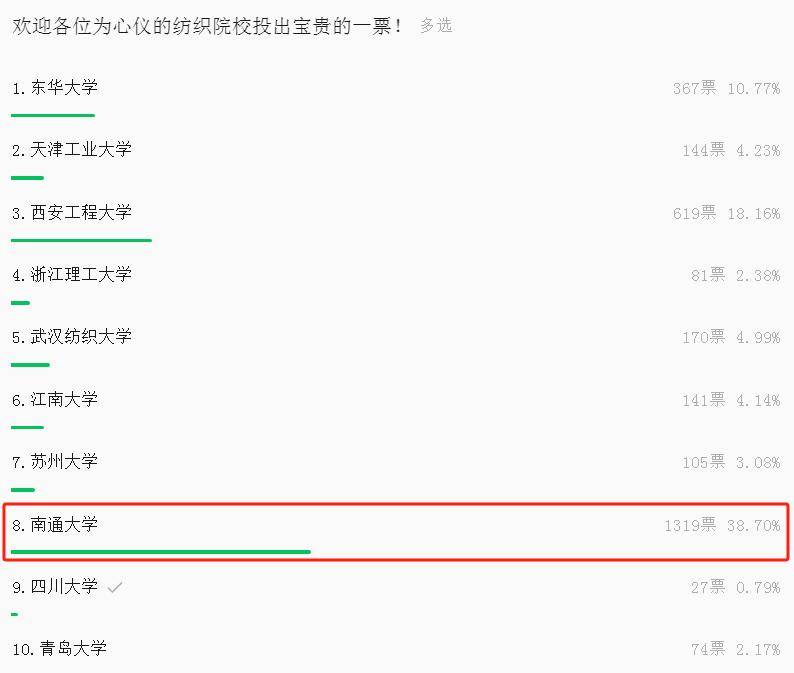Click the 619票 18.16% result text
The height and width of the screenshot is (673, 794).
pyautogui.click(x=726, y=213)
